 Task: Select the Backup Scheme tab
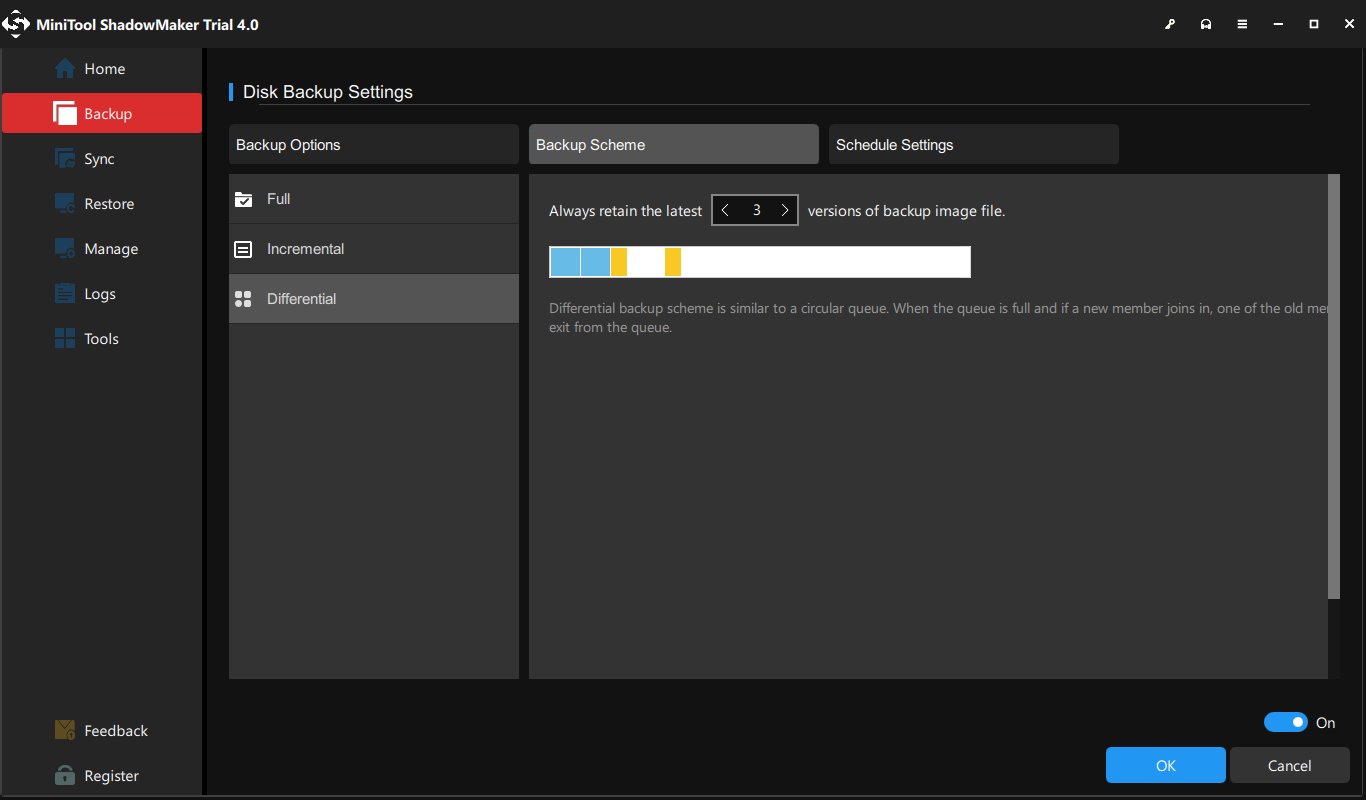pyautogui.click(x=674, y=144)
